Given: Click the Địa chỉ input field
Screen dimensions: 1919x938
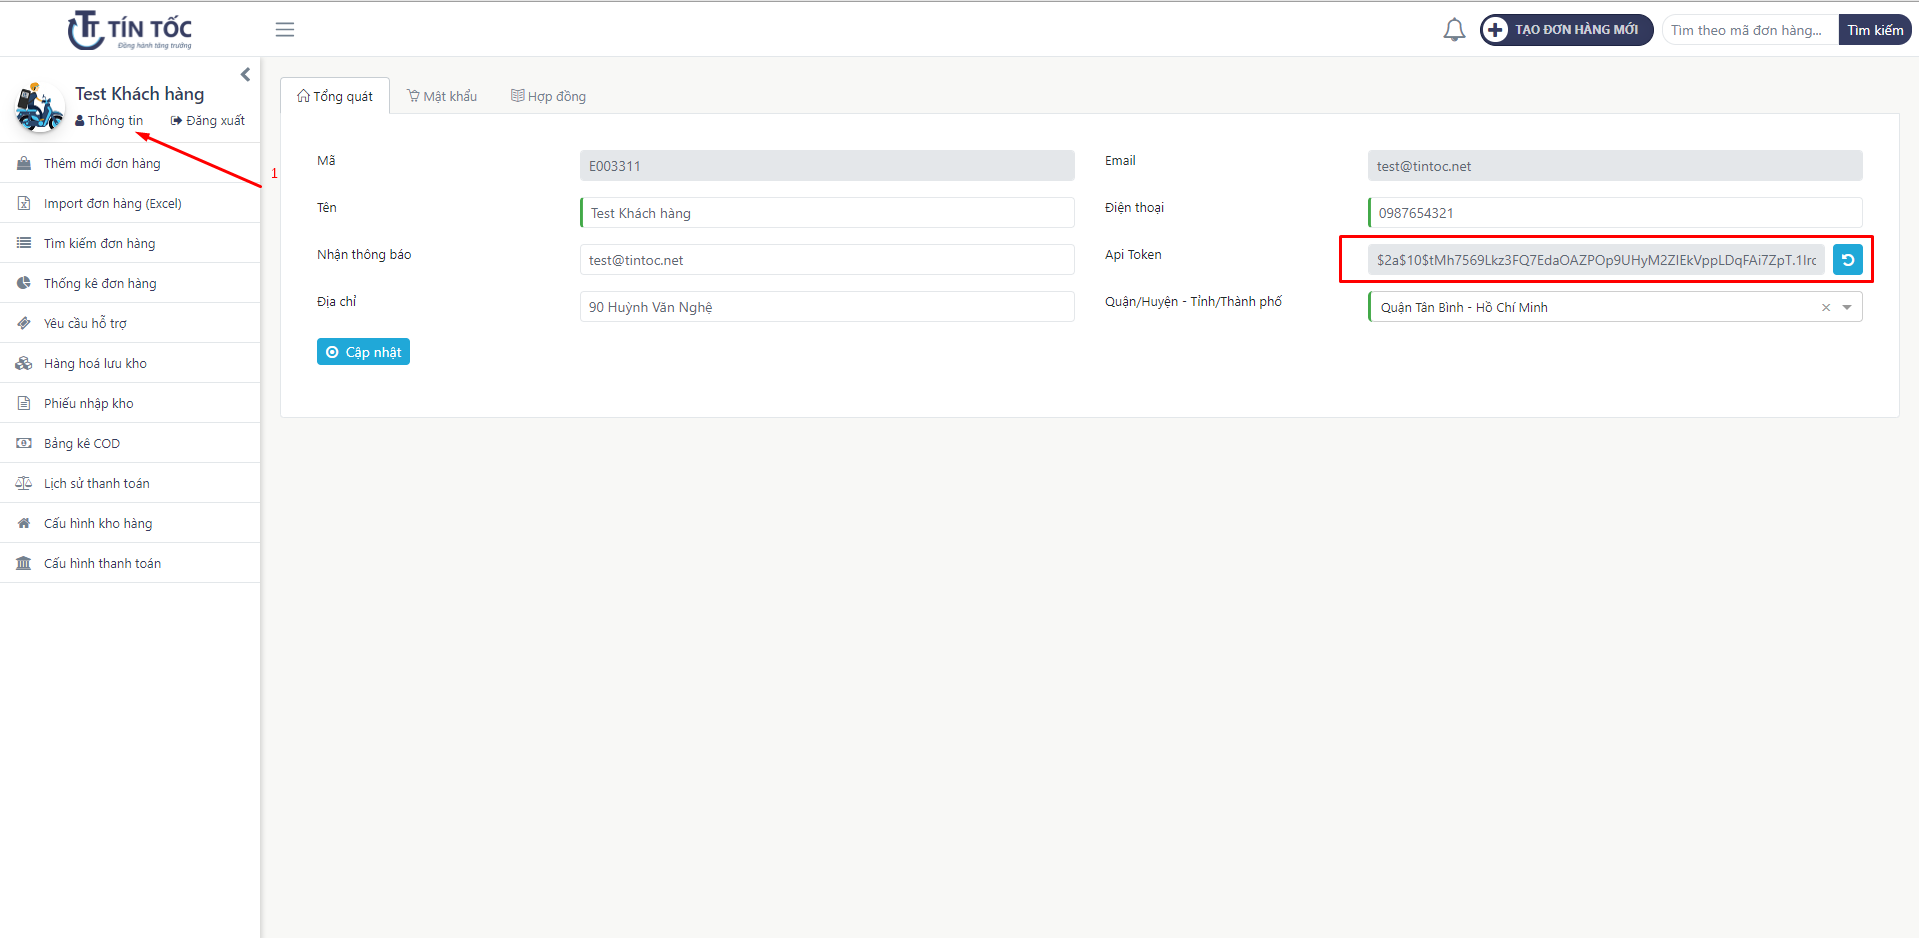Looking at the screenshot, I should [x=826, y=307].
